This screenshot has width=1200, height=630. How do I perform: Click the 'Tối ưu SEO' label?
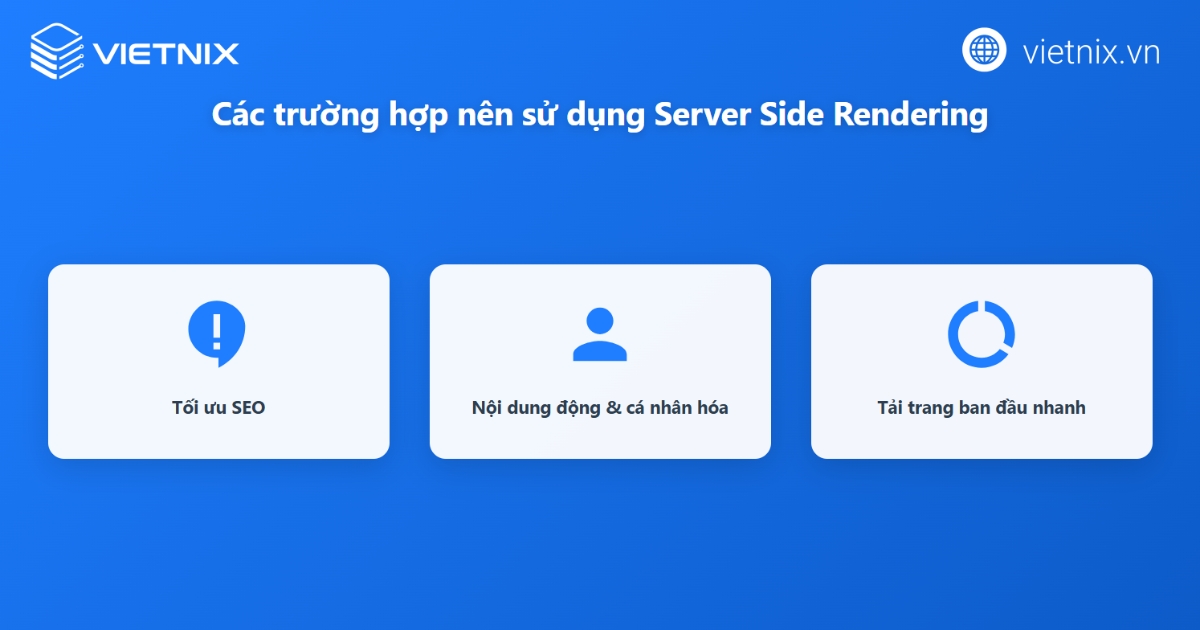pyautogui.click(x=218, y=407)
